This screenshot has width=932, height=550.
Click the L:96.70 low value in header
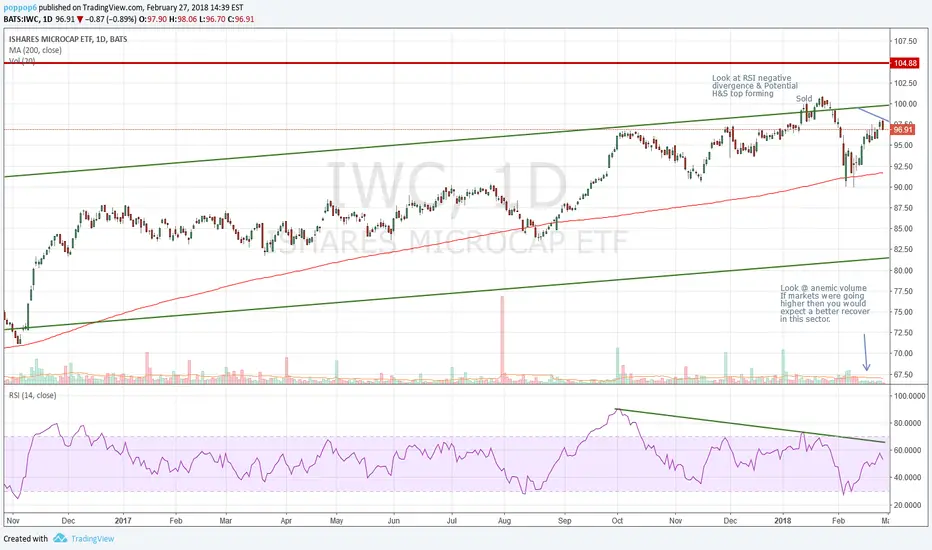tap(210, 19)
